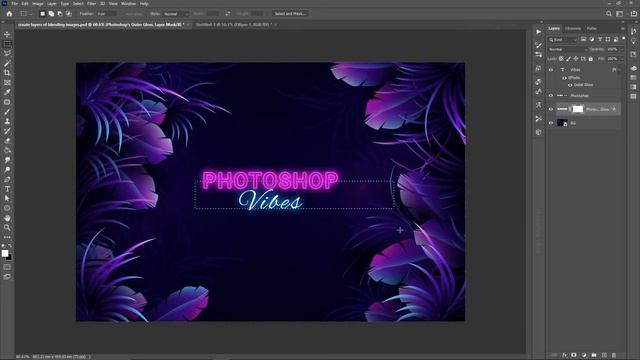Screen dimensions: 640x360
Task: Select the Eraser tool
Action: (x=7, y=141)
